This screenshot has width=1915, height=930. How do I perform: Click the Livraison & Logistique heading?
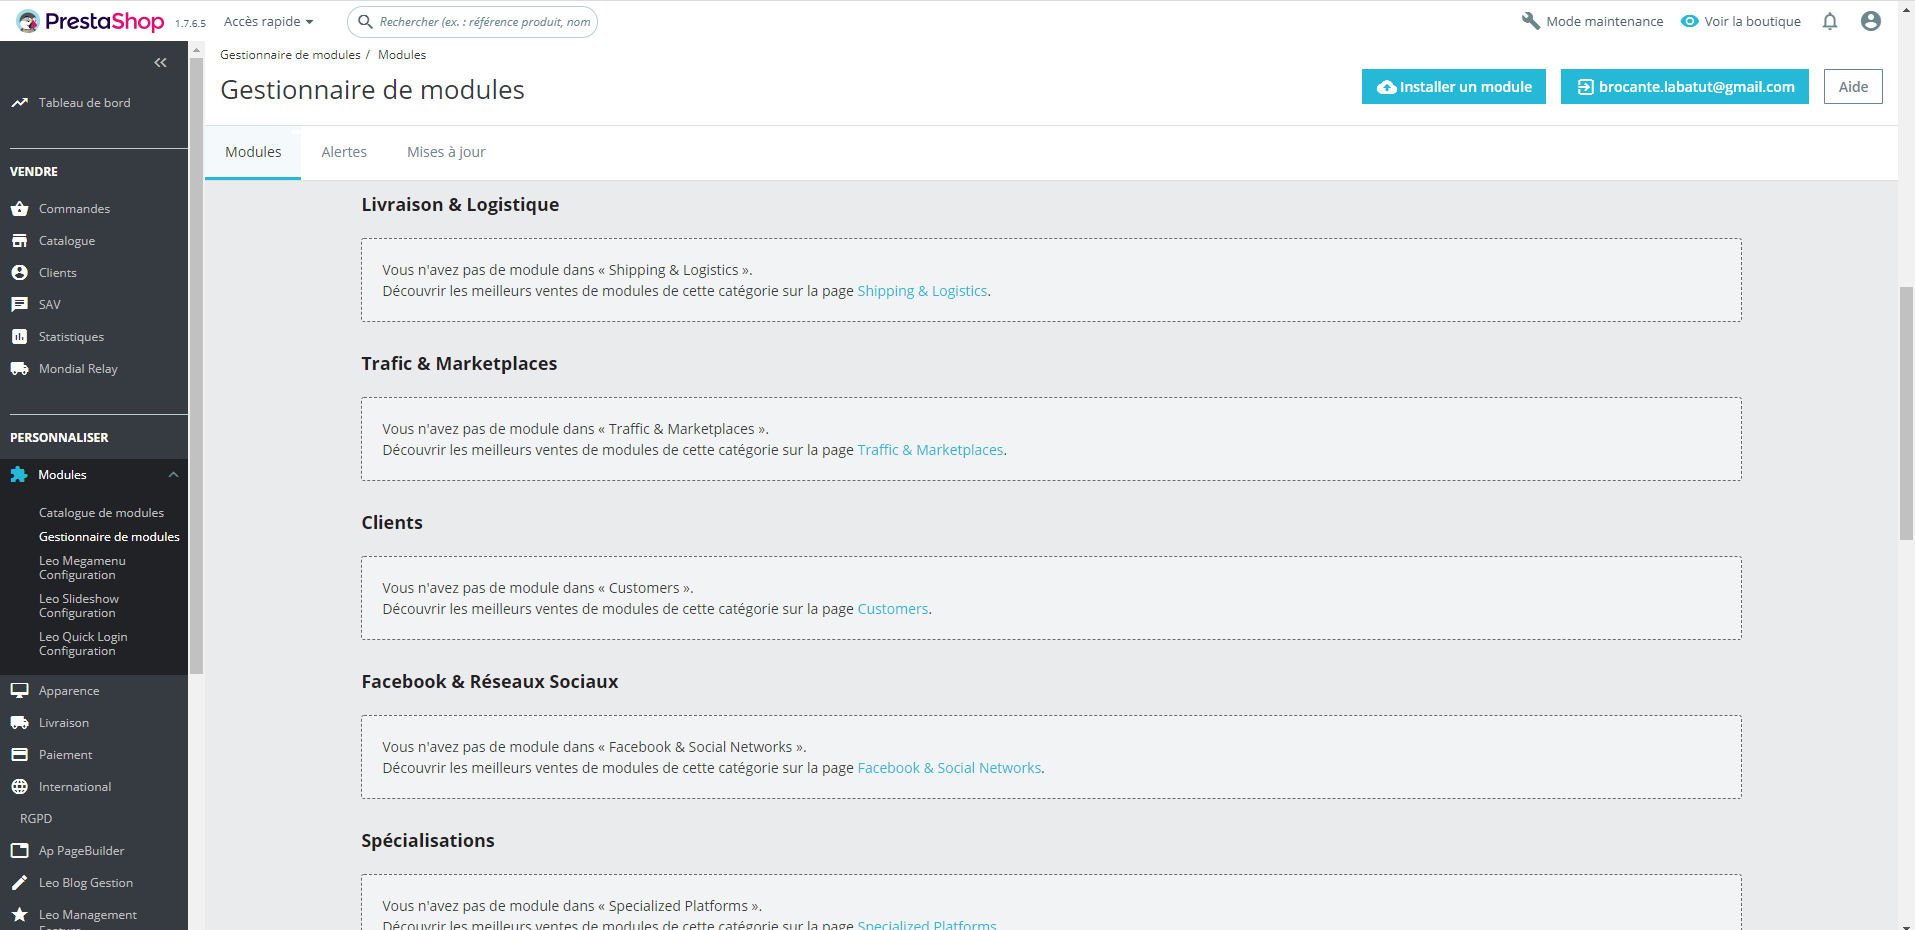coord(460,205)
